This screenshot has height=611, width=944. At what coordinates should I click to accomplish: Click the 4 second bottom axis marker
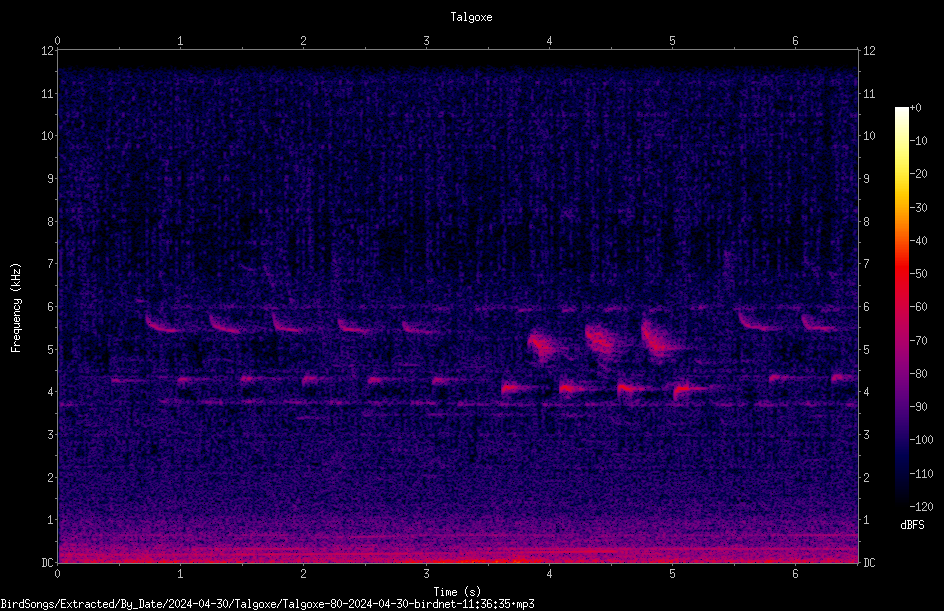(x=549, y=574)
